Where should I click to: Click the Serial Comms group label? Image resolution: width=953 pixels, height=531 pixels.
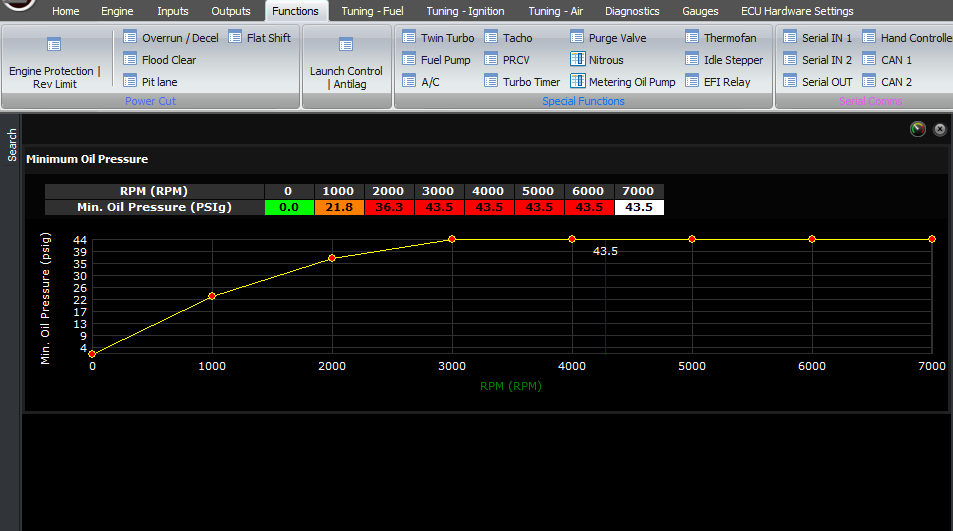point(870,101)
